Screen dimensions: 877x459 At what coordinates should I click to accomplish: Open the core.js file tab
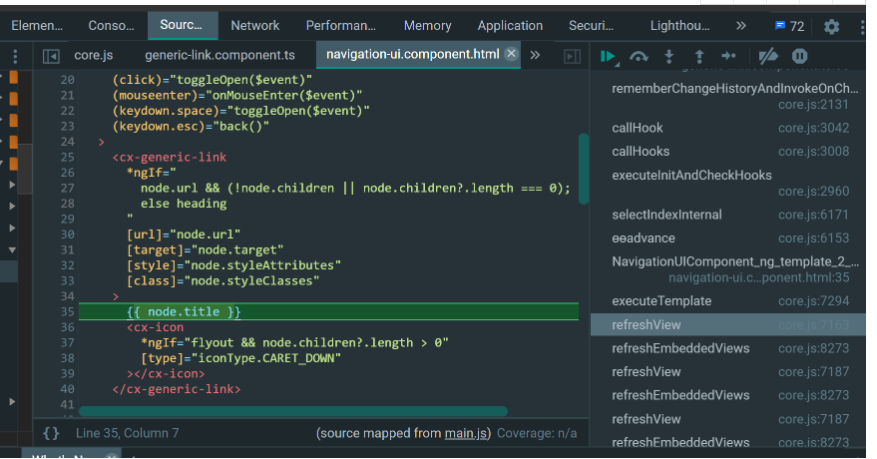[x=93, y=55]
